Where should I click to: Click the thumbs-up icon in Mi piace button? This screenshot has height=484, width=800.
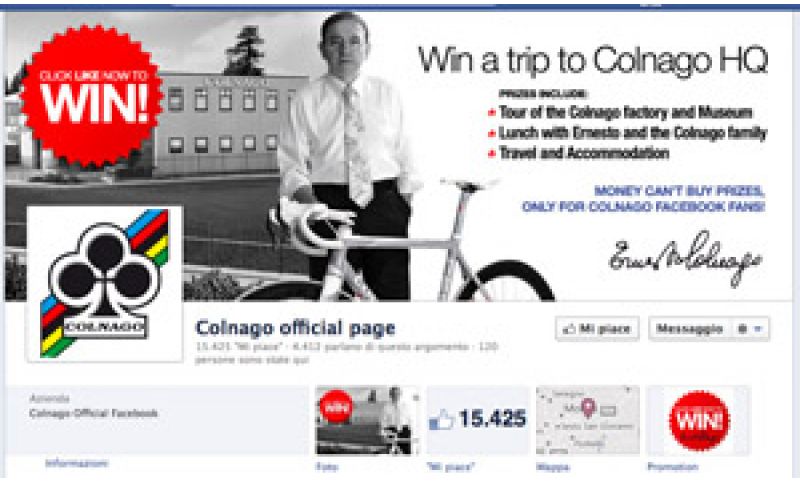(x=569, y=329)
